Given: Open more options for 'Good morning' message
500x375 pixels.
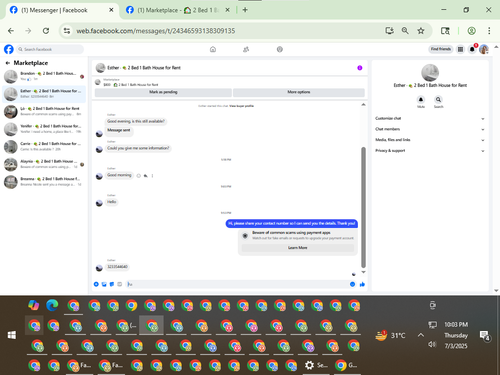Looking at the screenshot, I should point(152,175).
